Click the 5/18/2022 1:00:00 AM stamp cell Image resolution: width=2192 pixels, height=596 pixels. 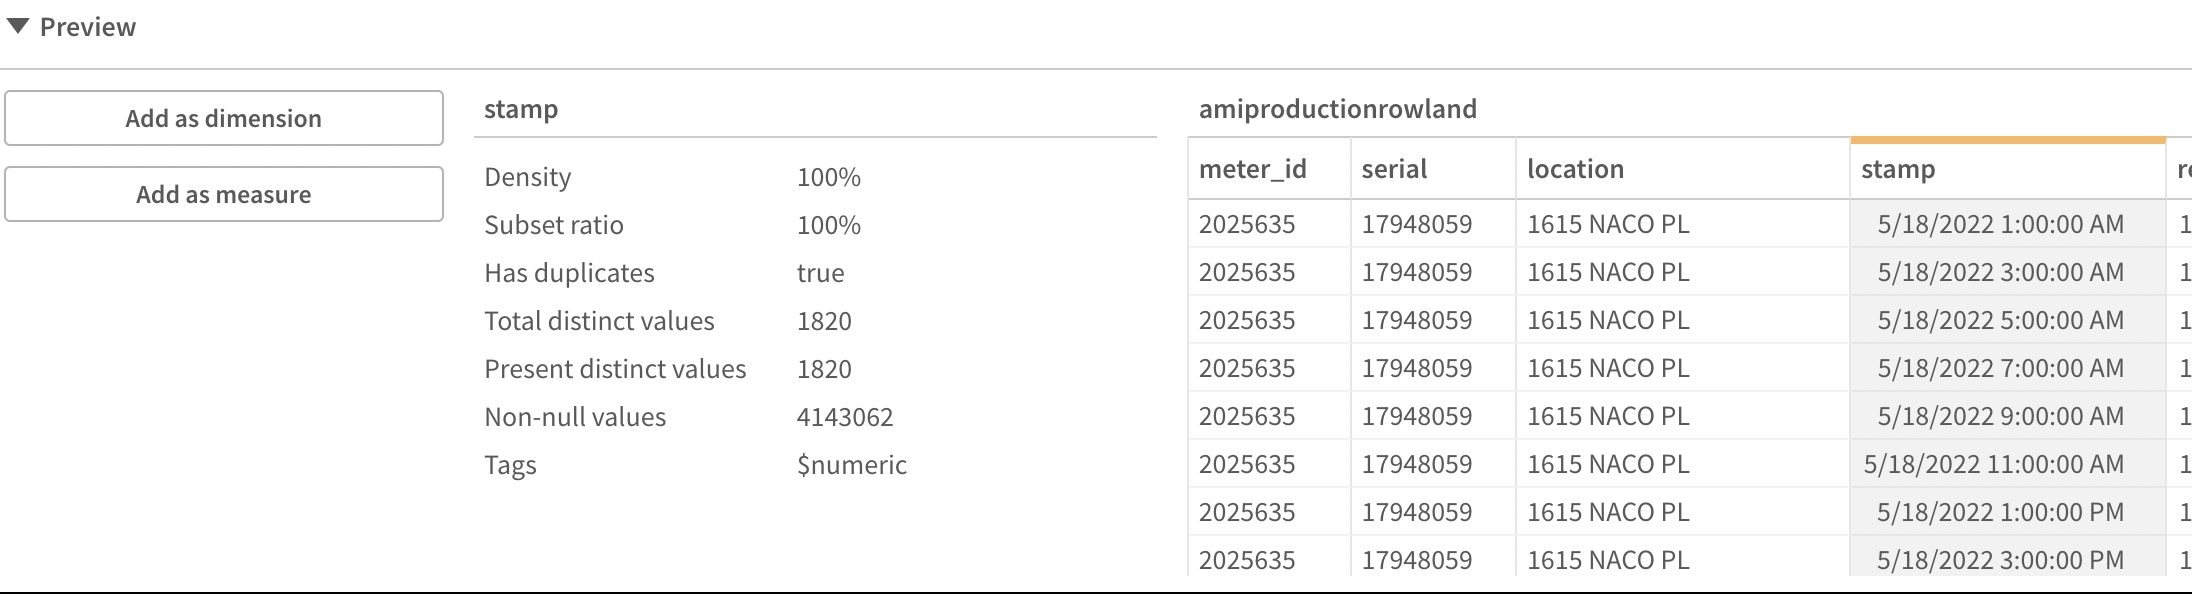2000,224
